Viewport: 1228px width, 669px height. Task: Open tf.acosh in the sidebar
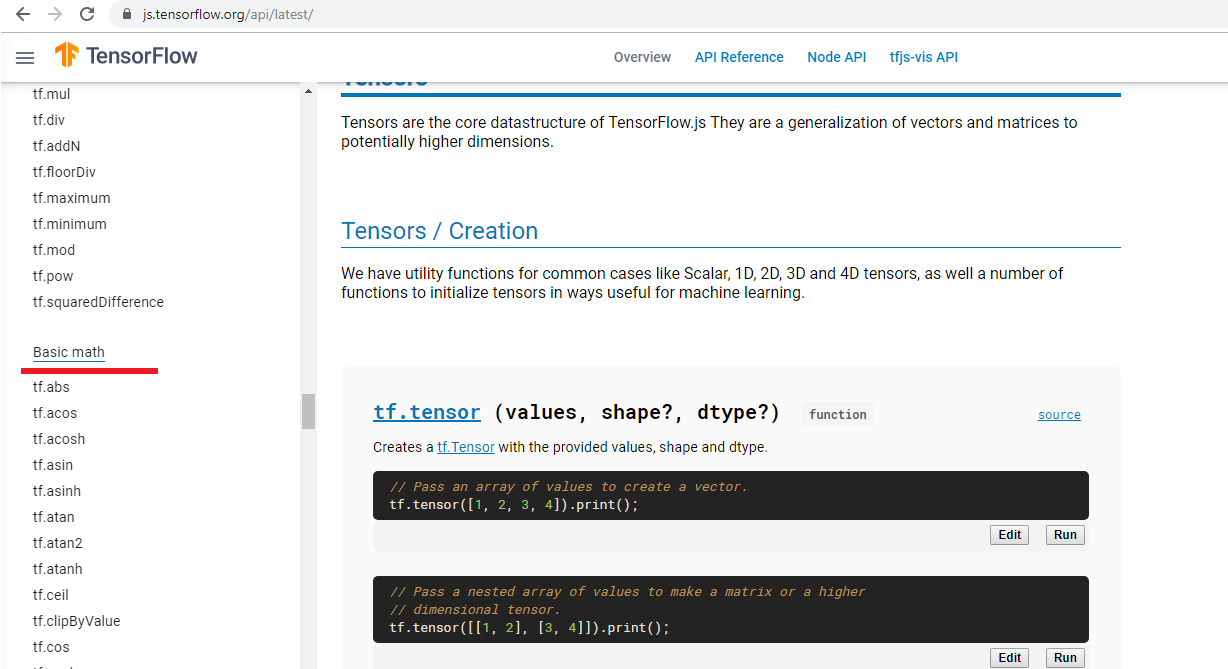(58, 439)
